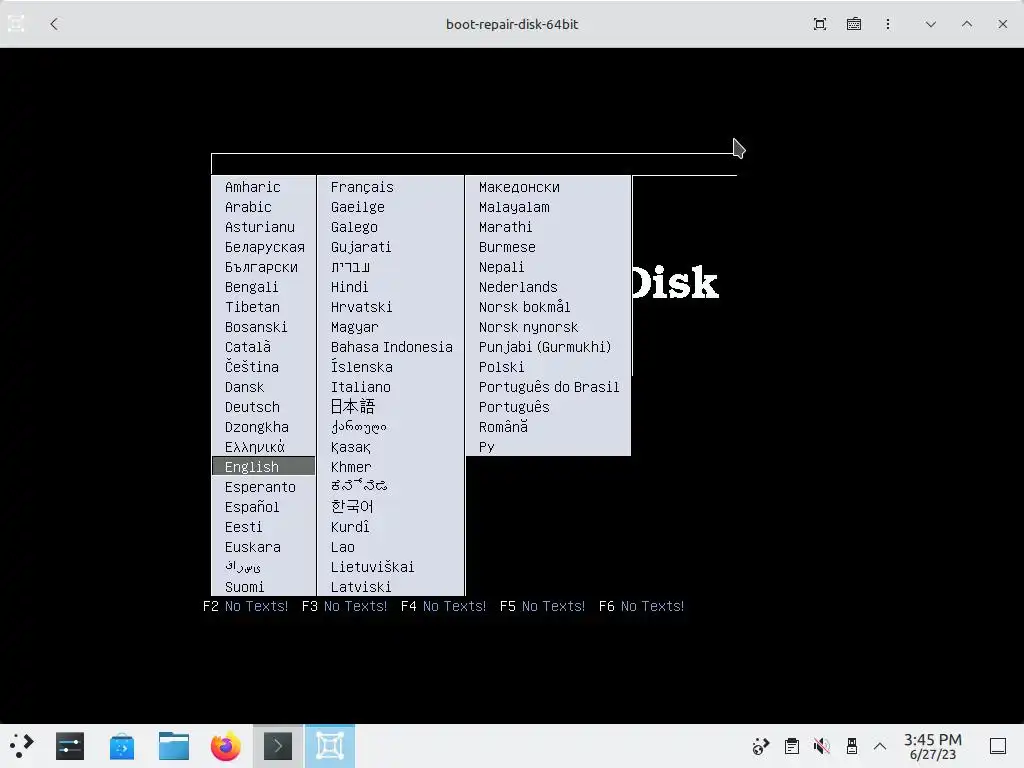Image resolution: width=1024 pixels, height=768 pixels.
Task: Show desktop using the panel corner button
Action: 998,746
